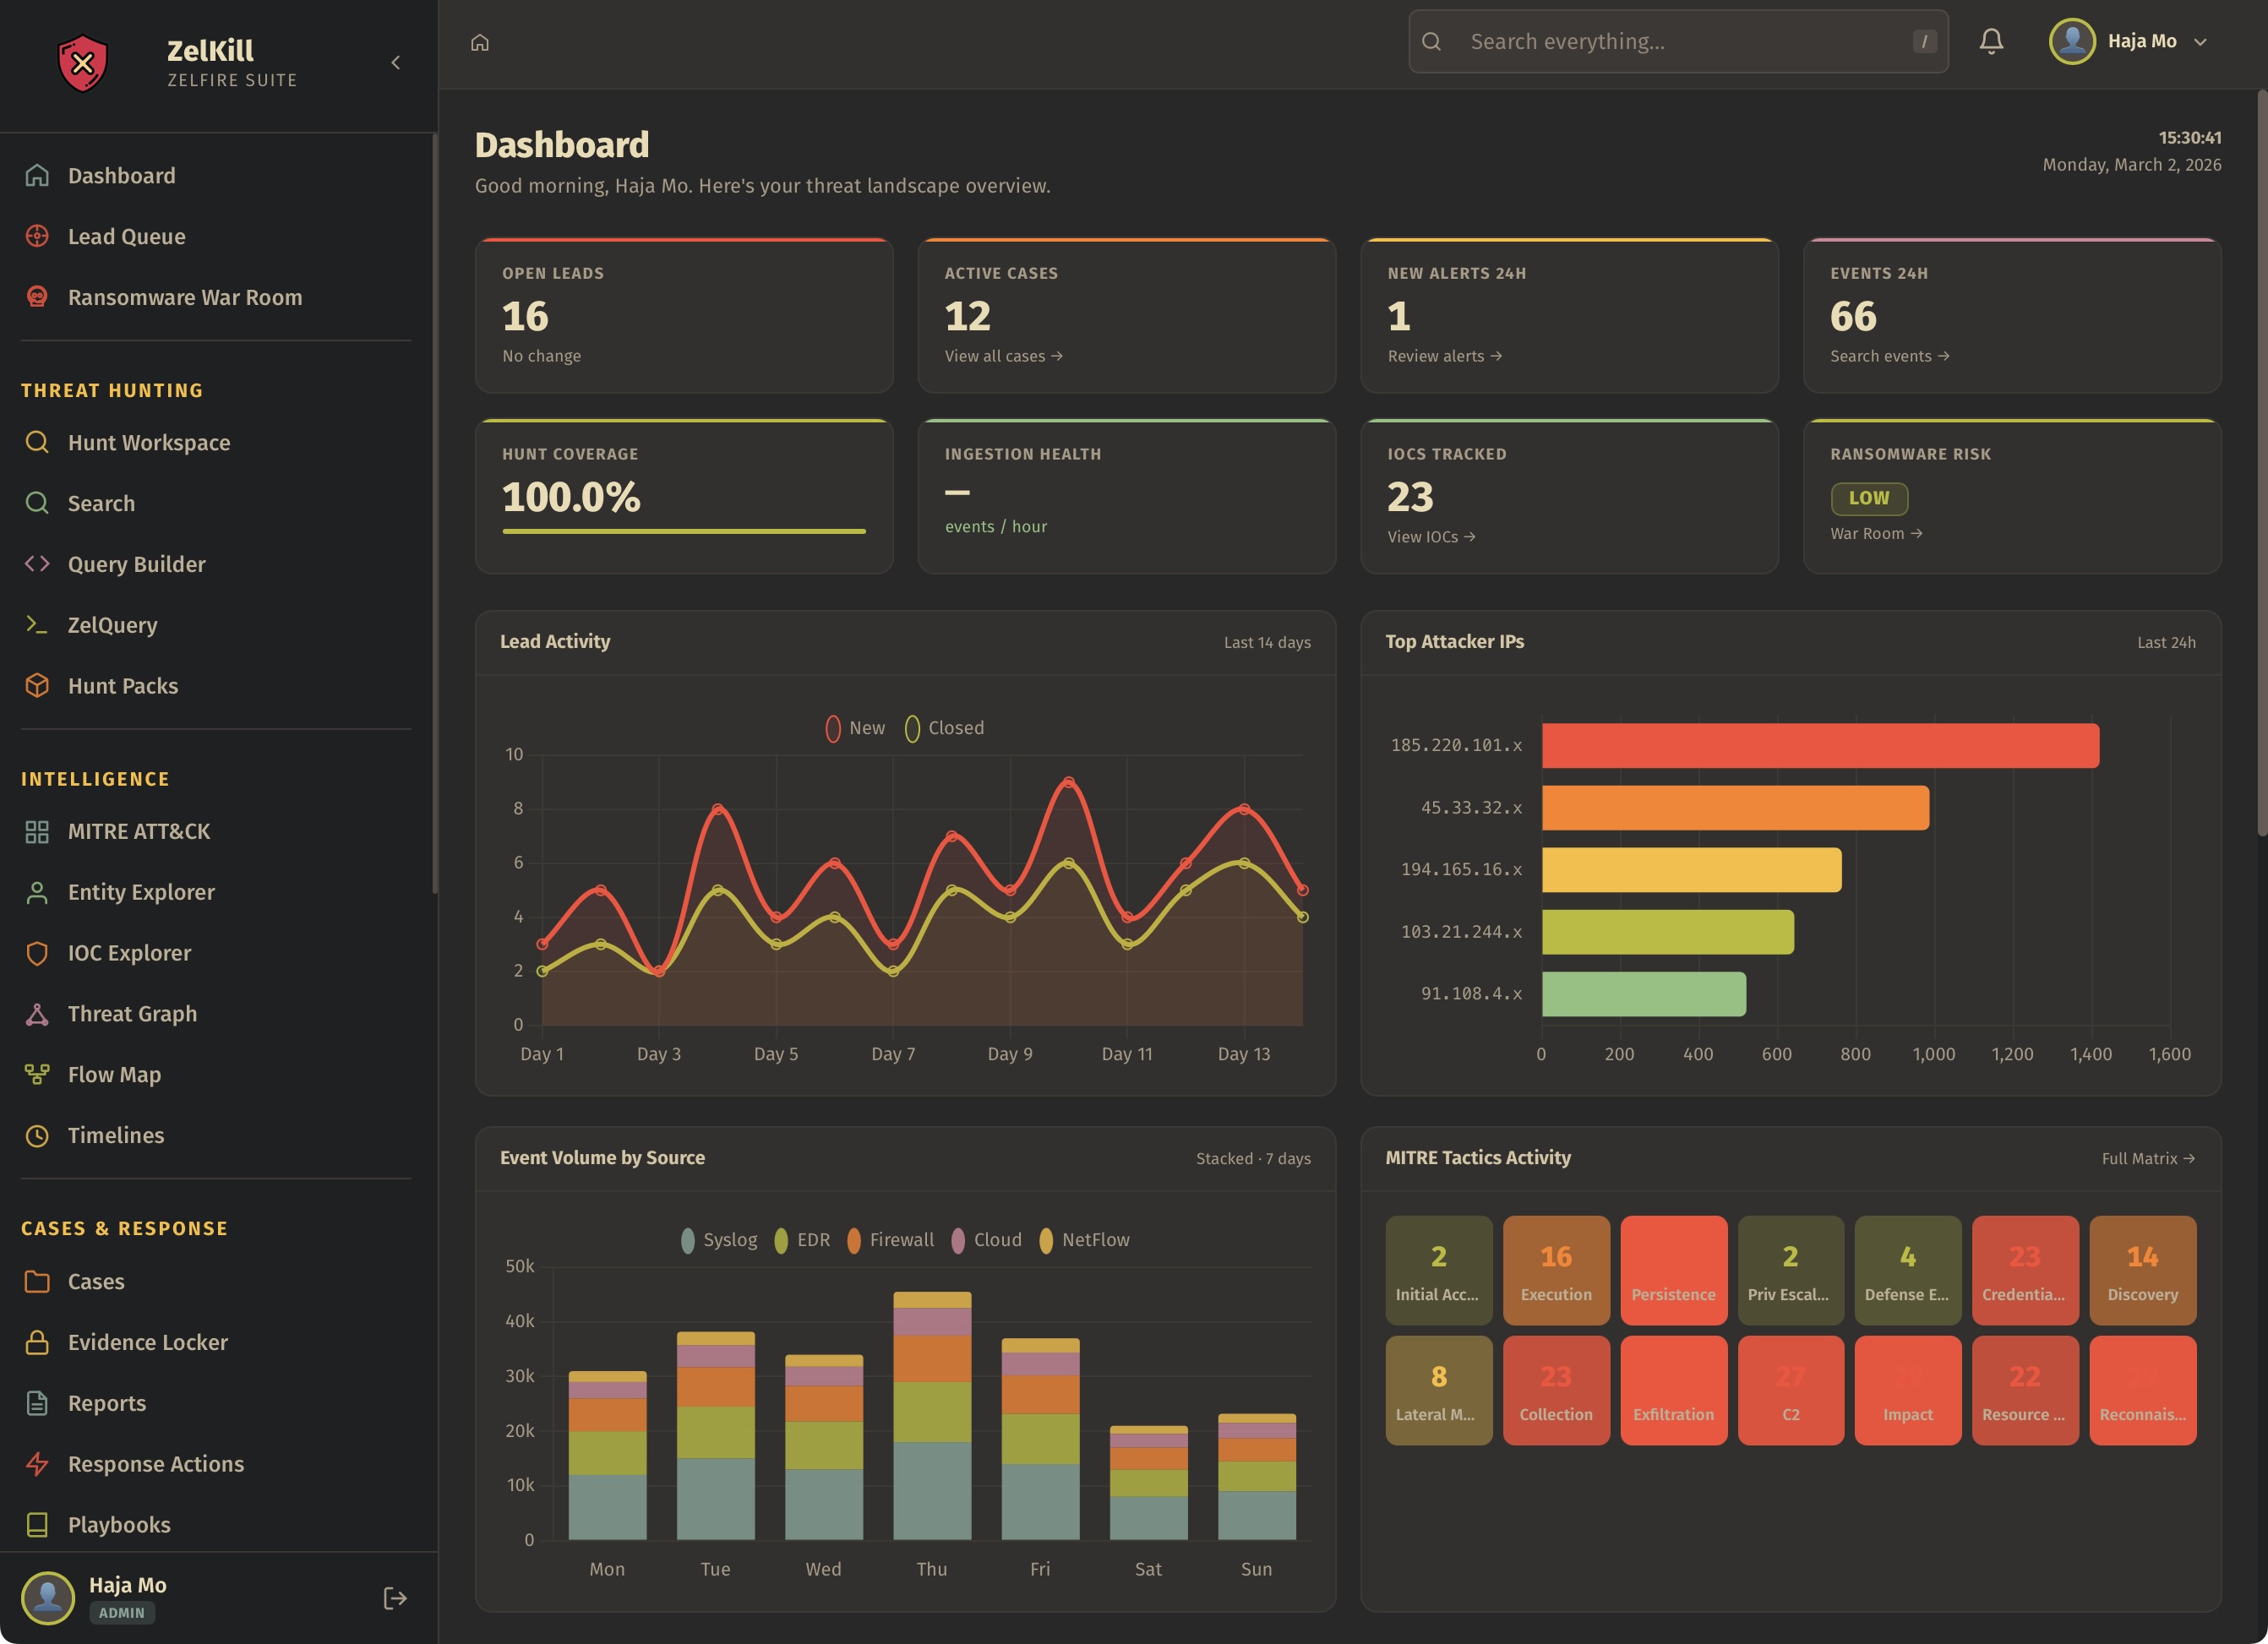Toggle the New series in Lead Activity legend
This screenshot has width=2268, height=1644.
click(855, 728)
